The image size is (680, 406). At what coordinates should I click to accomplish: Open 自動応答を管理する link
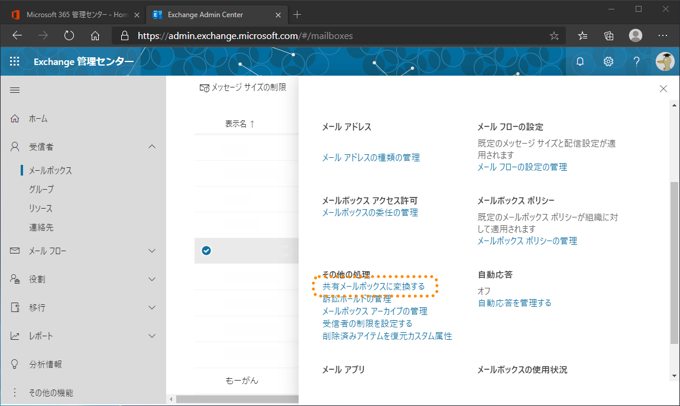tap(514, 303)
